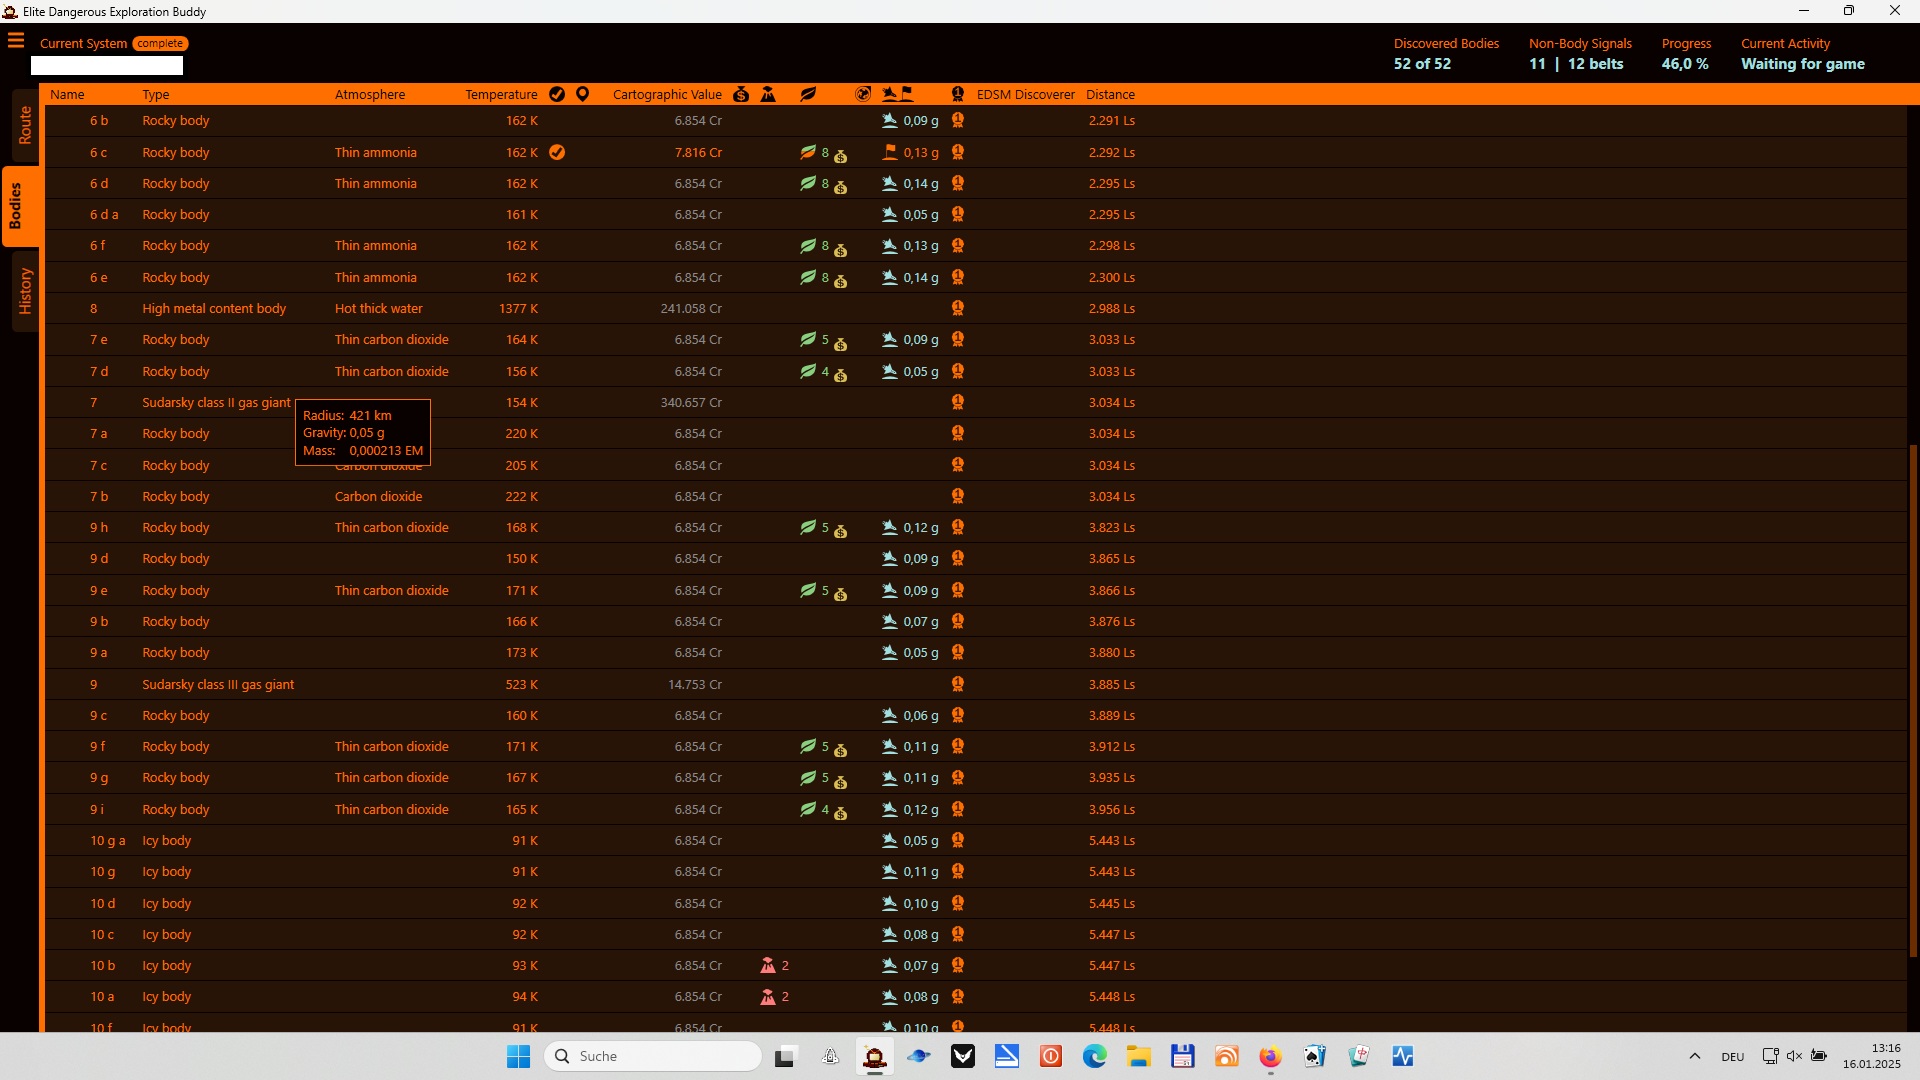The height and width of the screenshot is (1080, 1920).
Task: Click the volcano geological column header icon
Action: tap(768, 94)
